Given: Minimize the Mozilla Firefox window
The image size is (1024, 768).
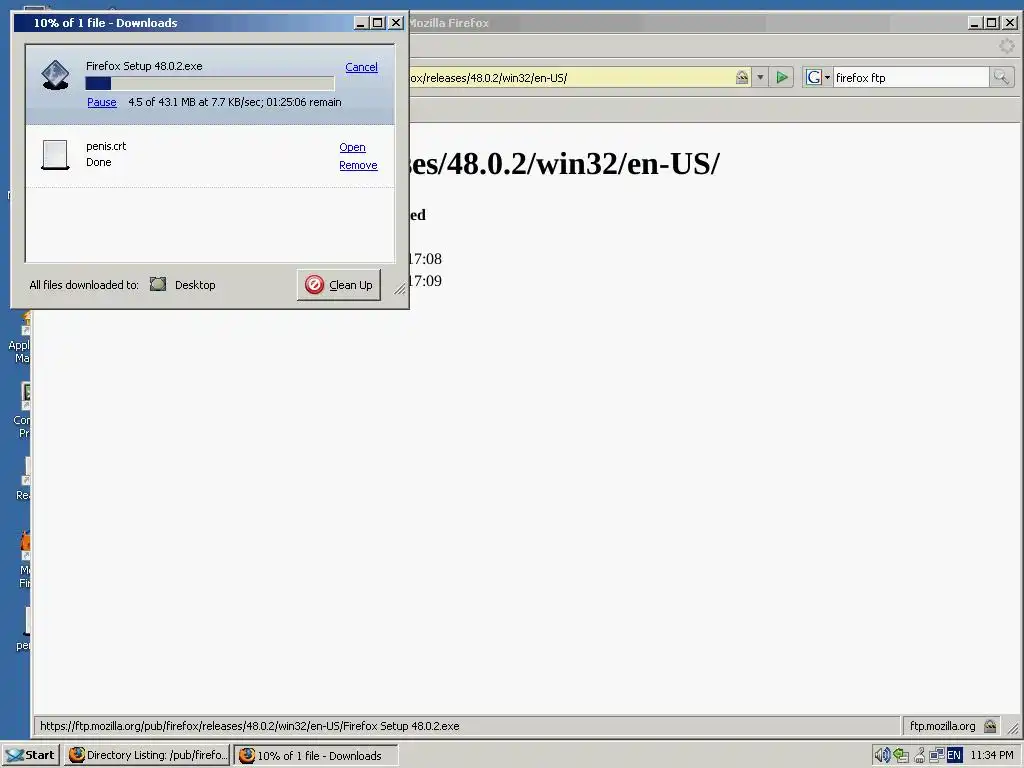Looking at the screenshot, I should (974, 23).
